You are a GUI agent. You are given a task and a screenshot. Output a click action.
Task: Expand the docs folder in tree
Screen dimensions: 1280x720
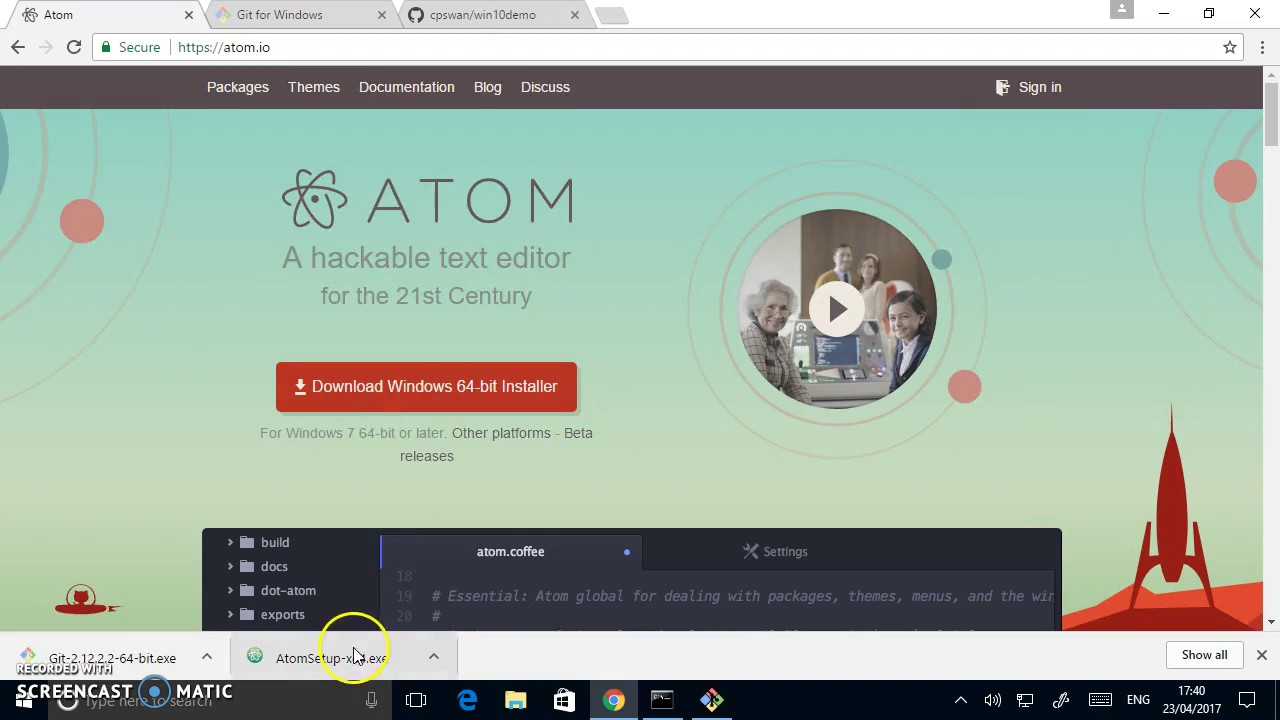(230, 566)
